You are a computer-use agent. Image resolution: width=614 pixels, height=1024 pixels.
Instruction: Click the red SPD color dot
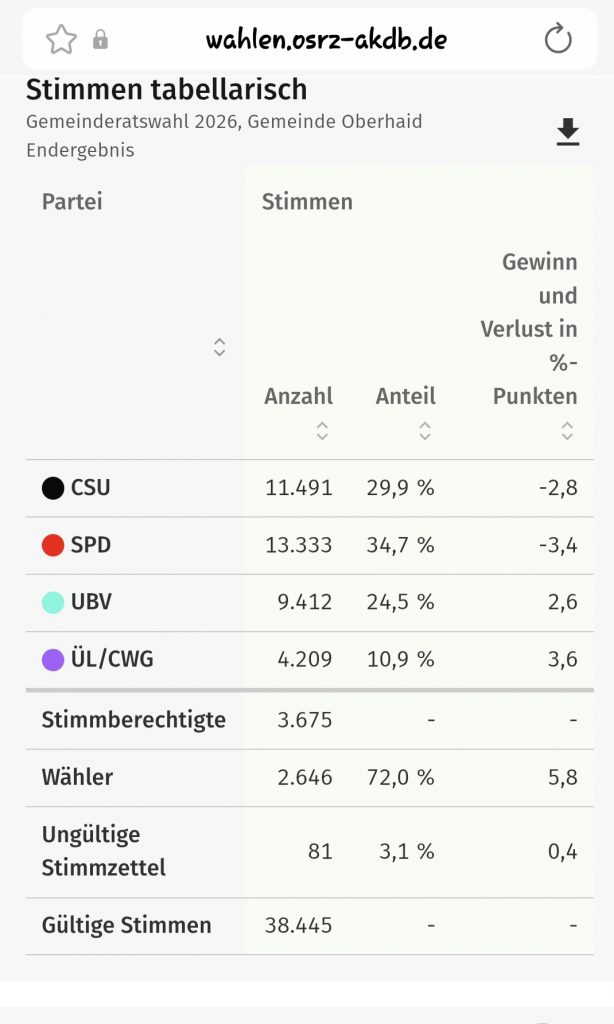[x=53, y=546]
